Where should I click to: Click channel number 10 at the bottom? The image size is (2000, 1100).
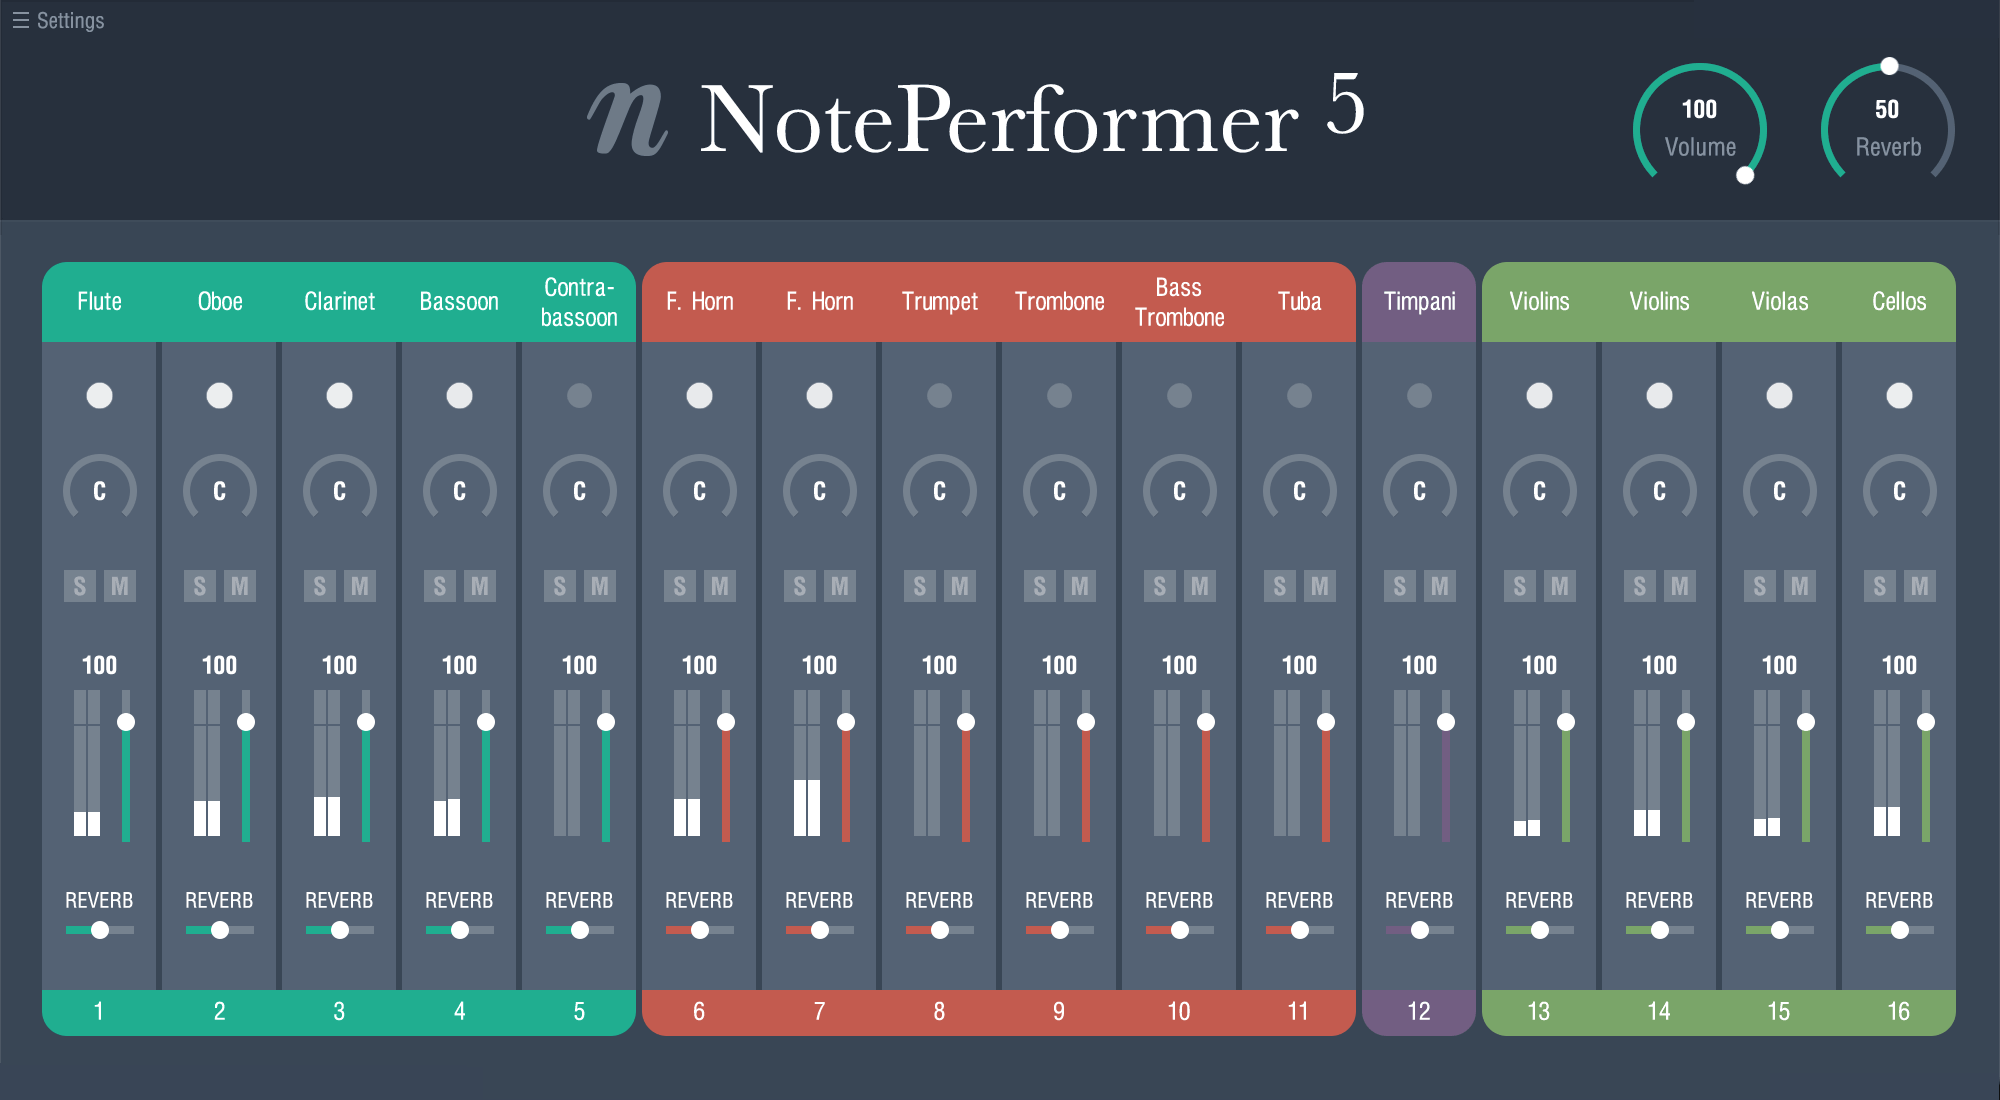[x=1179, y=1012]
